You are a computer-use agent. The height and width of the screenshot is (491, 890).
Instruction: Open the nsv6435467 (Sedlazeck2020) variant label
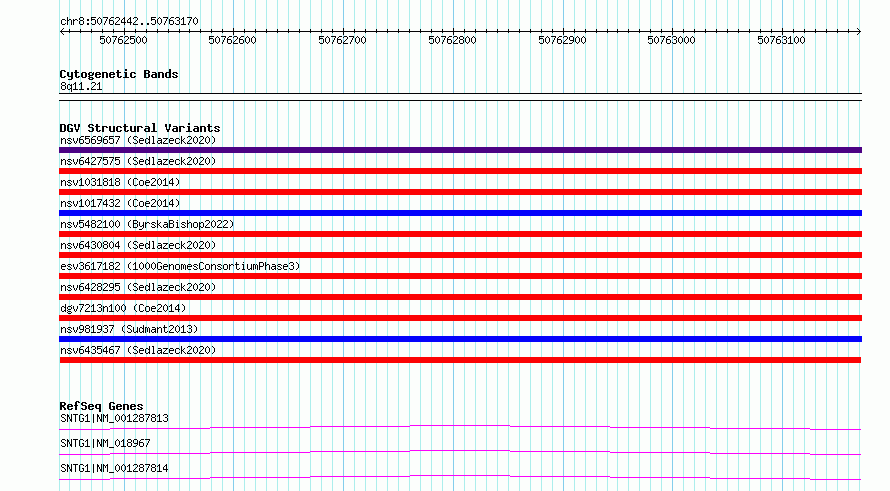(138, 350)
